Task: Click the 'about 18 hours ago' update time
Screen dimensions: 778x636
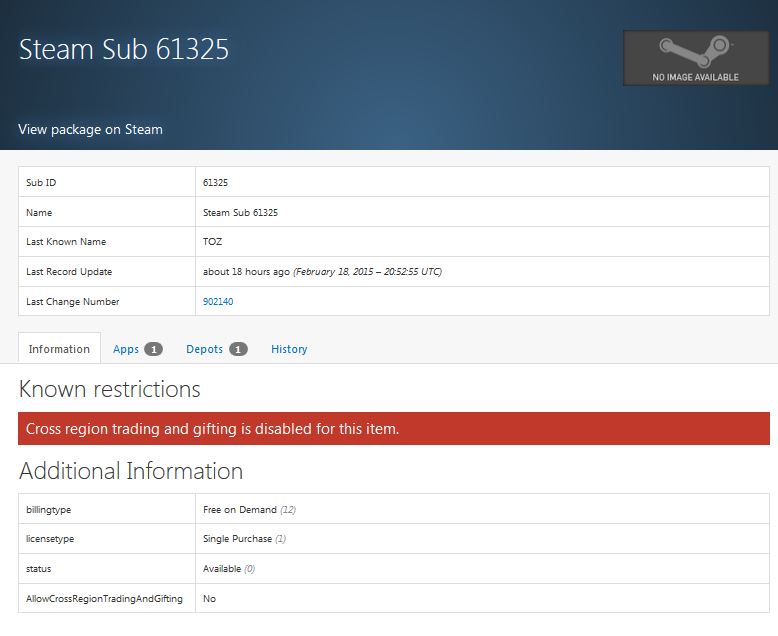Action: pos(246,272)
